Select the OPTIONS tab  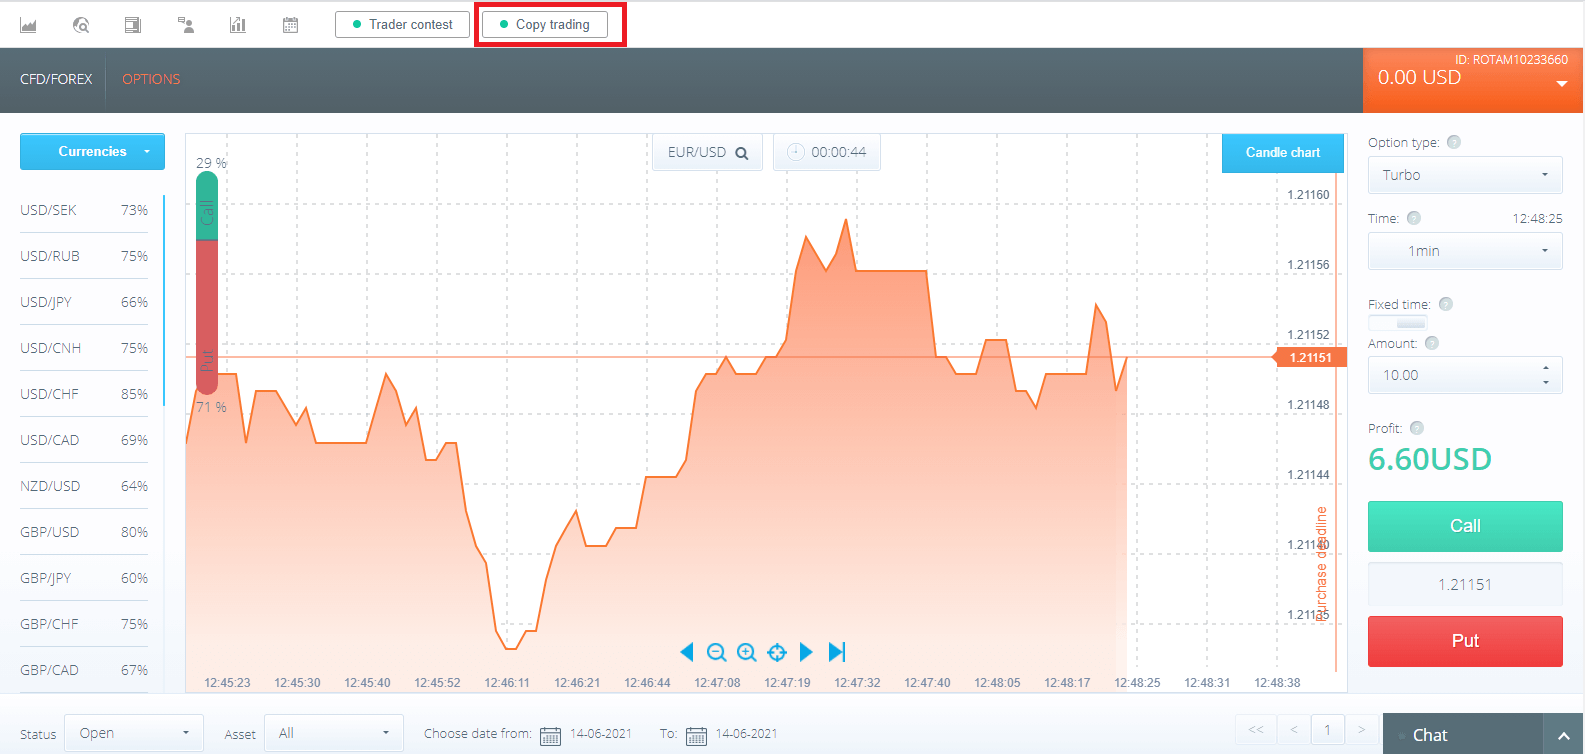[x=151, y=79]
